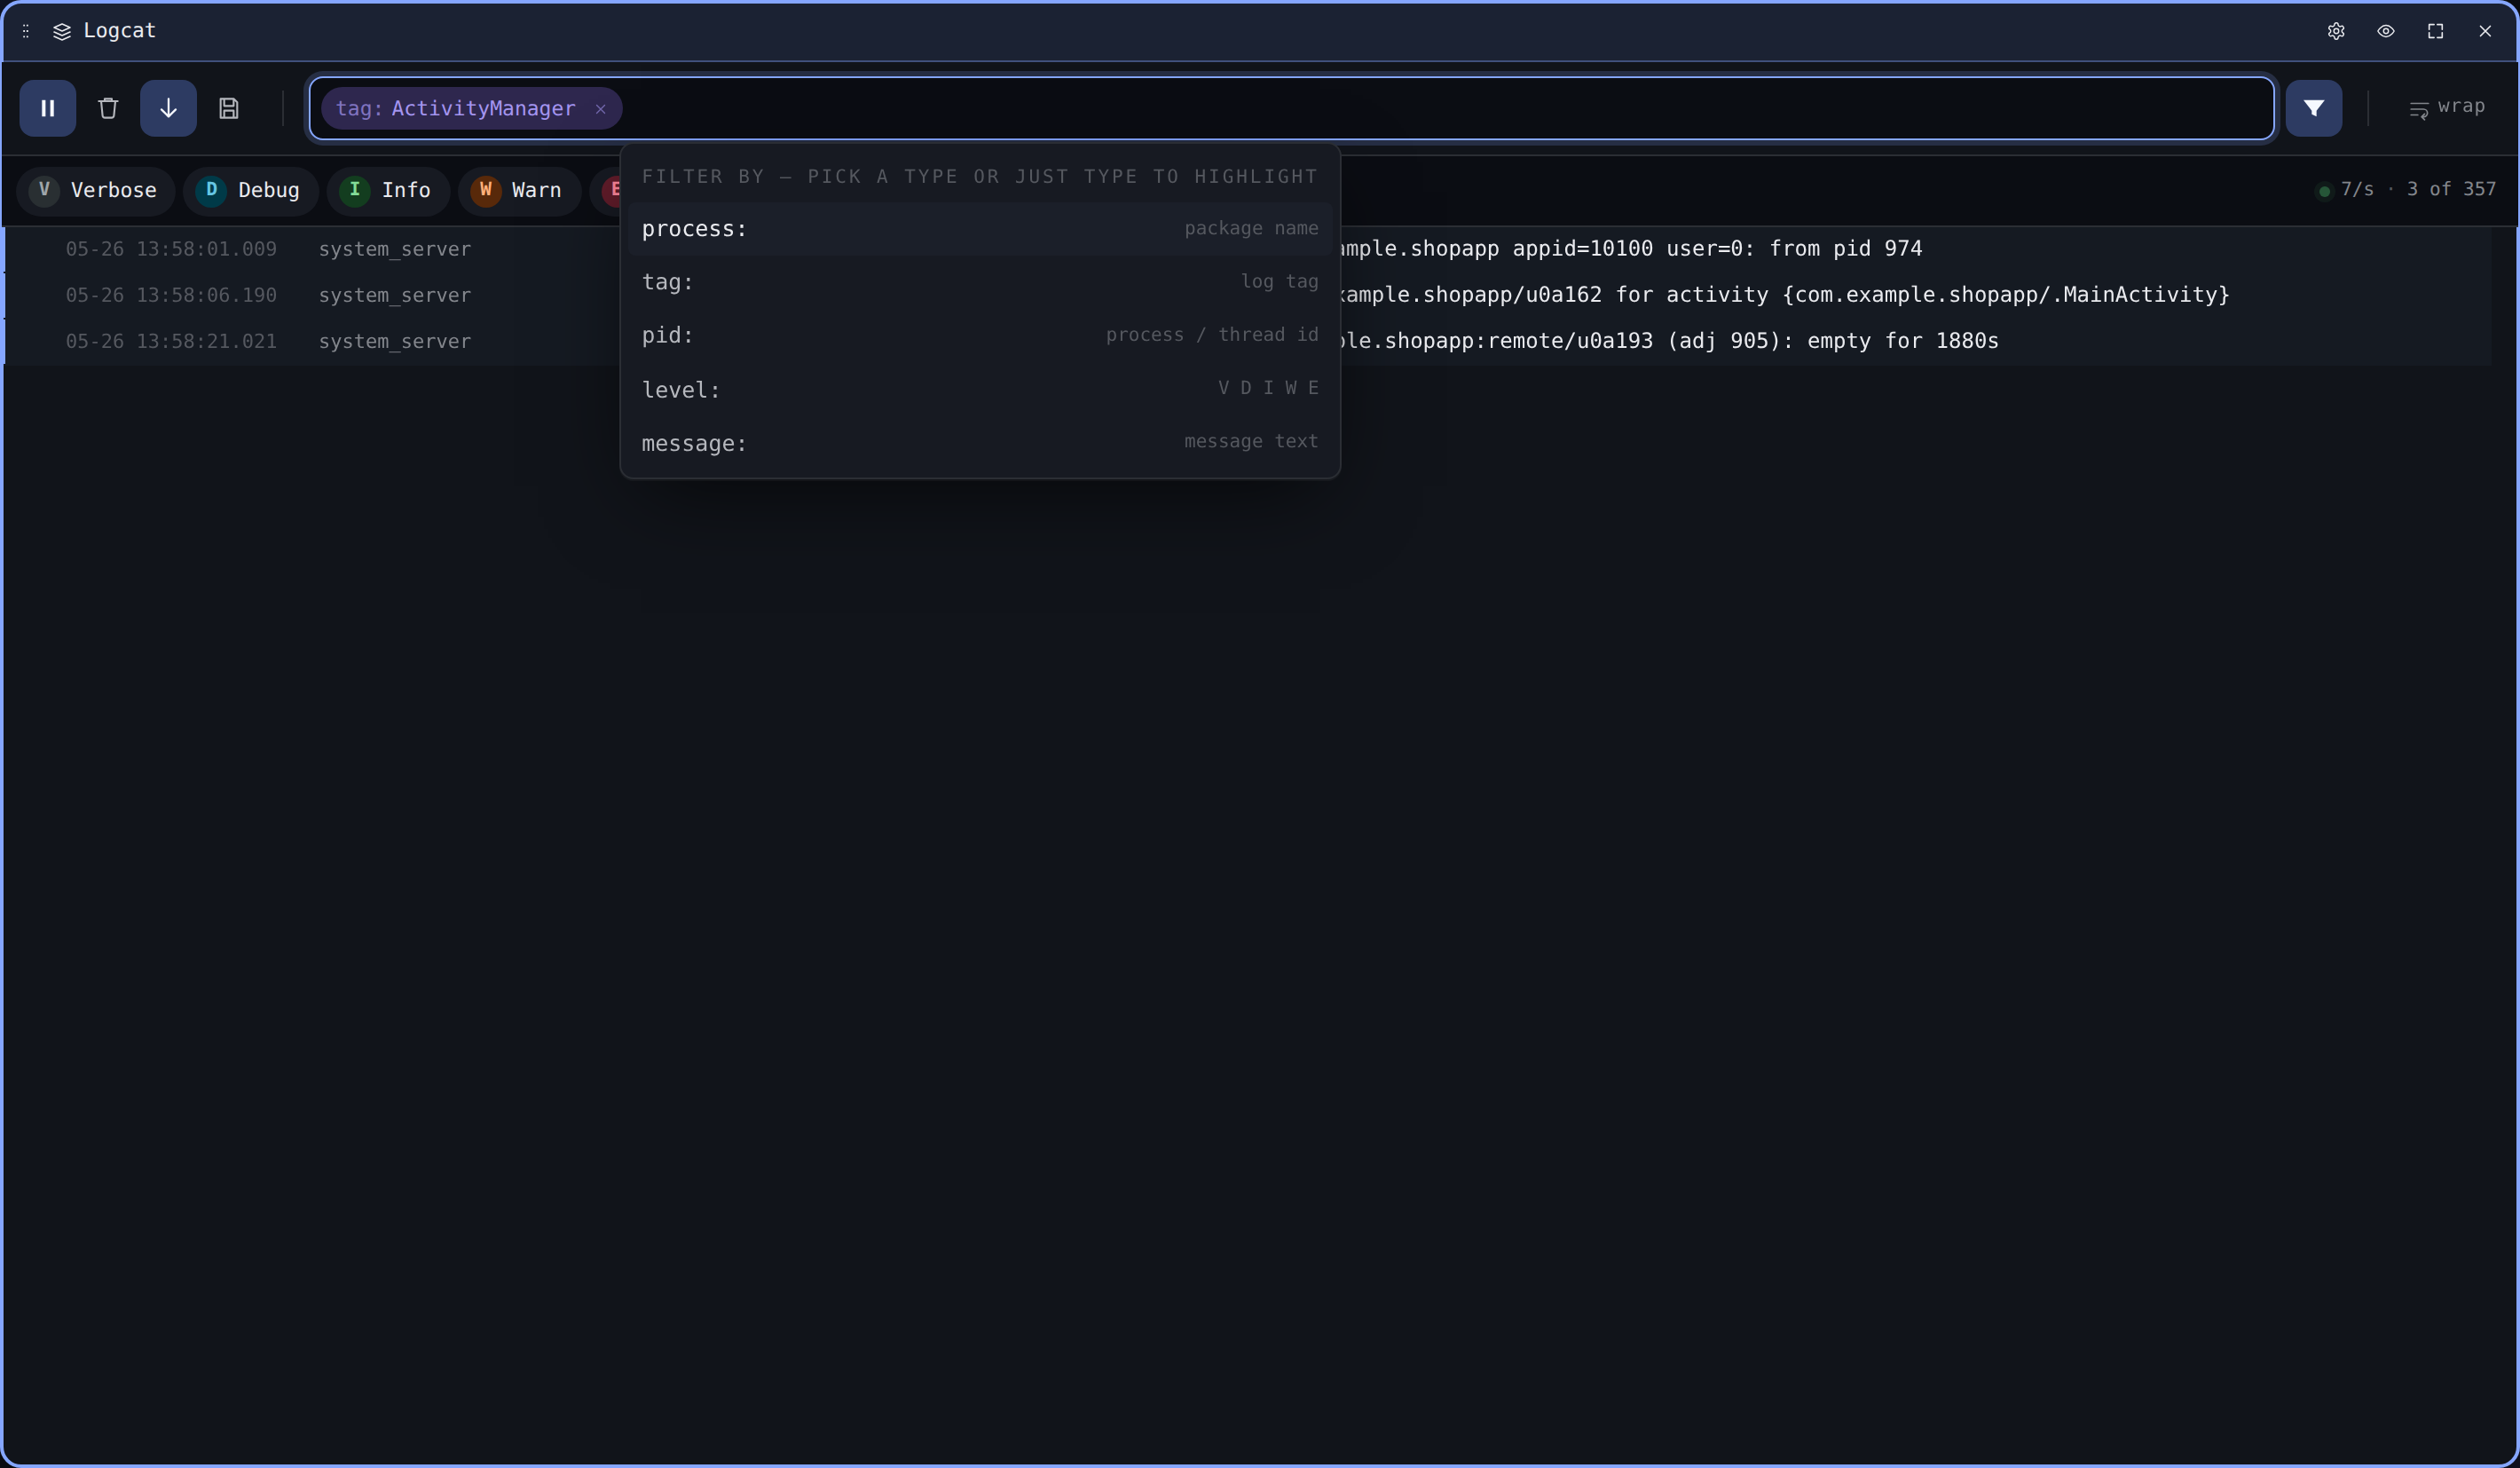
Task: Remove the tag: ActivityManager filter chip
Action: pos(600,109)
